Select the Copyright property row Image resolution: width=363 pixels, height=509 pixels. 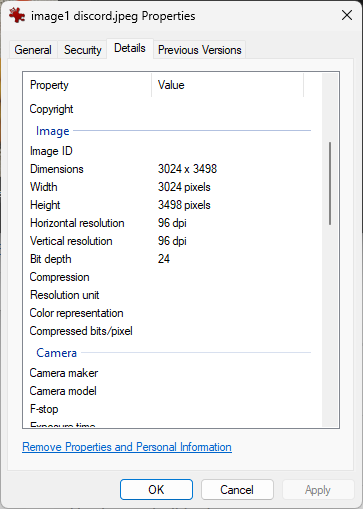170,109
